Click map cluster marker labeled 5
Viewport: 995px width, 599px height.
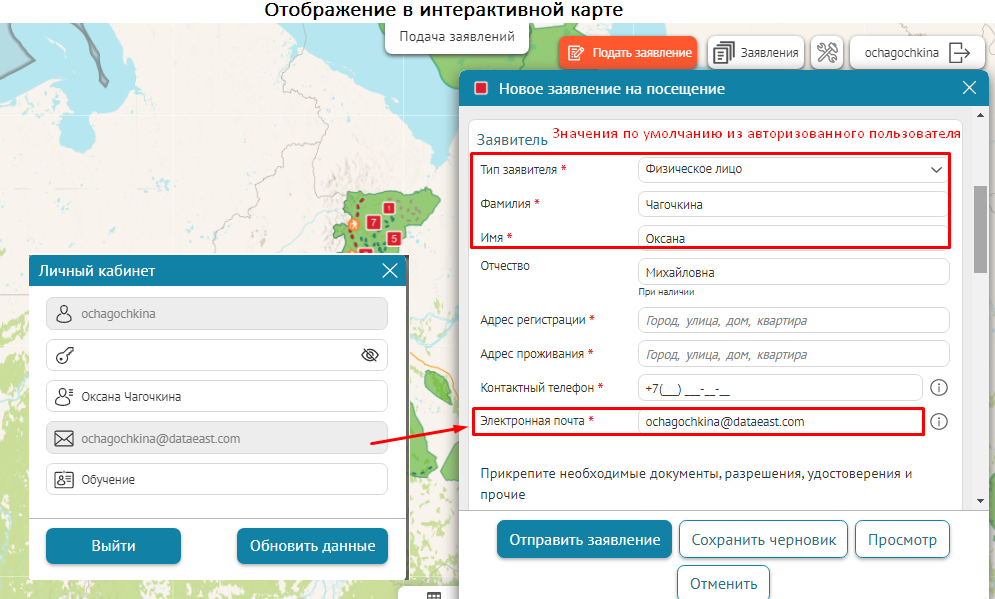(x=394, y=238)
